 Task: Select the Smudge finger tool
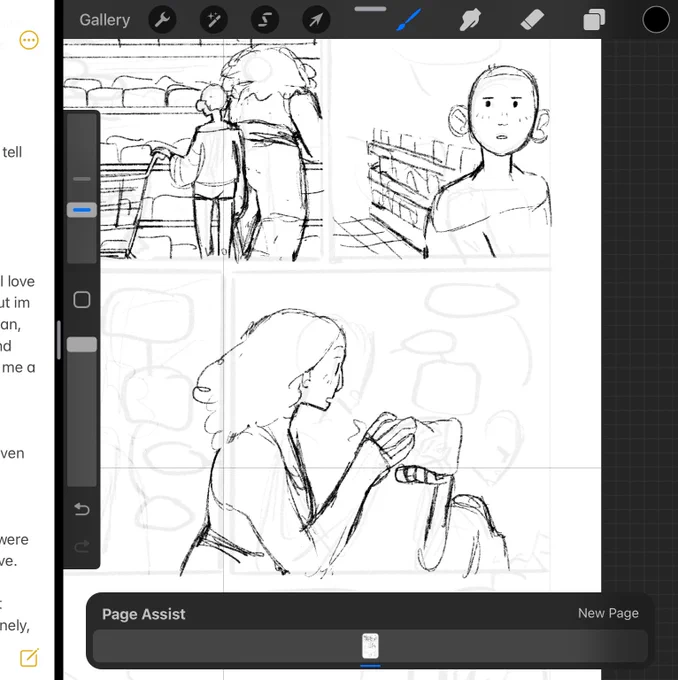pyautogui.click(x=470, y=20)
